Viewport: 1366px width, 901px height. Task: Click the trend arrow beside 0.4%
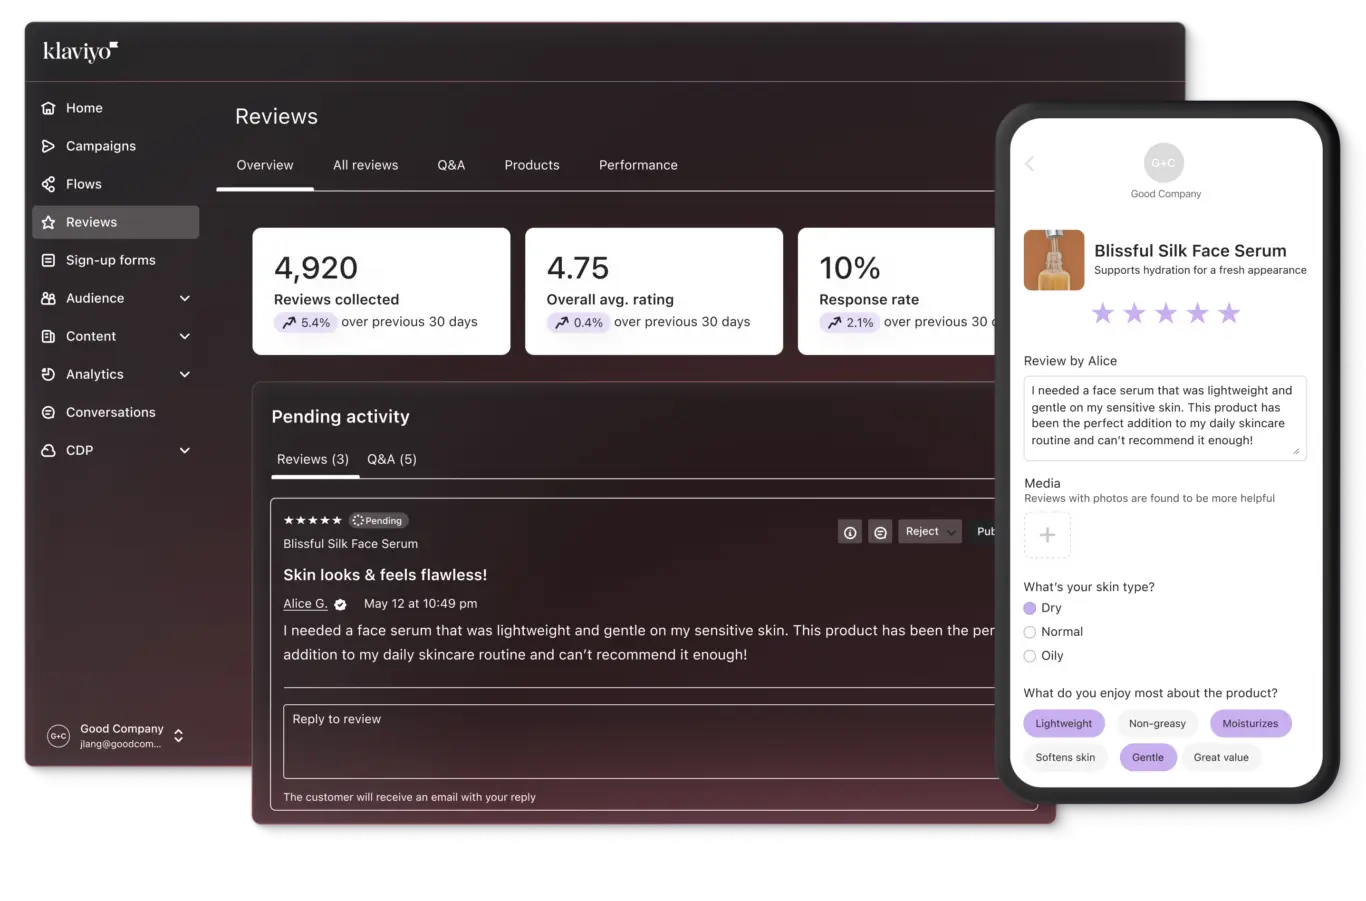coord(562,323)
